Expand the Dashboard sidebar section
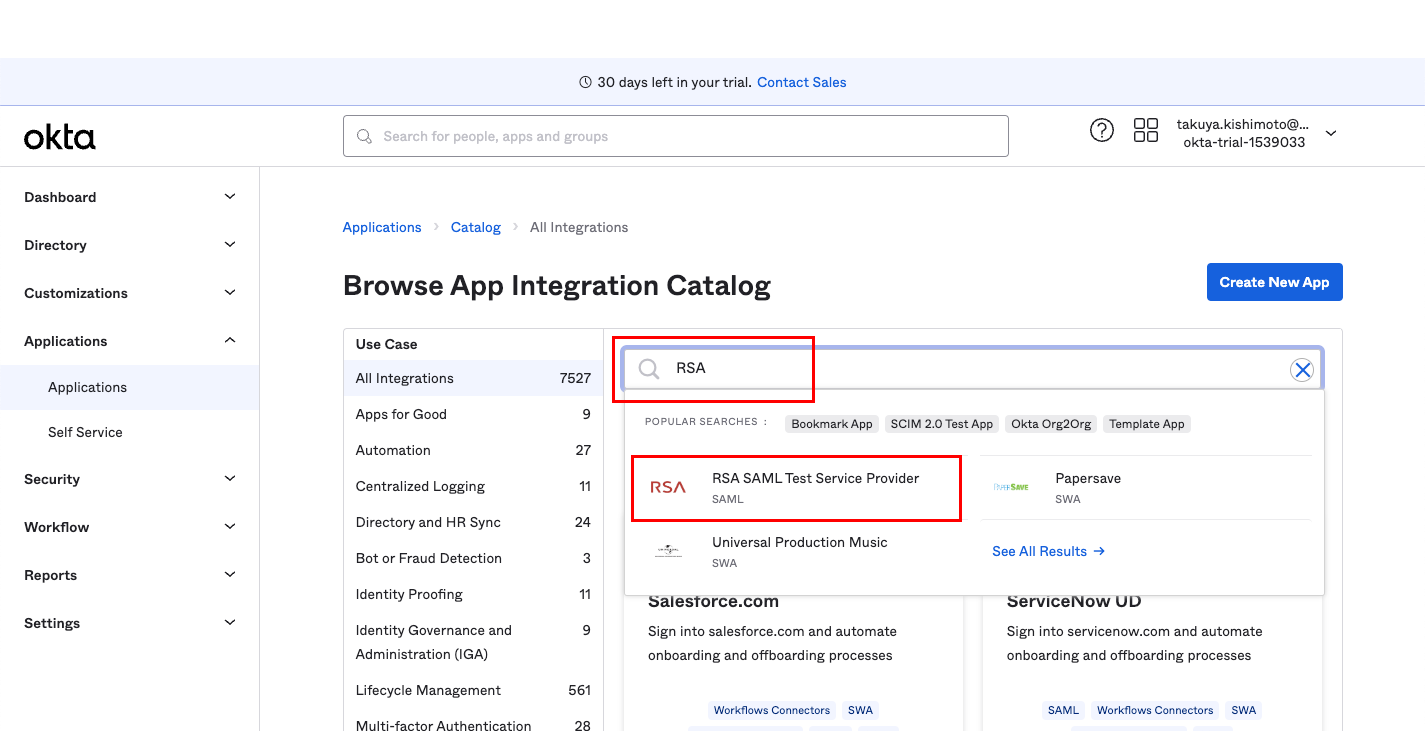Viewport: 1425px width, 731px height. pyautogui.click(x=230, y=197)
